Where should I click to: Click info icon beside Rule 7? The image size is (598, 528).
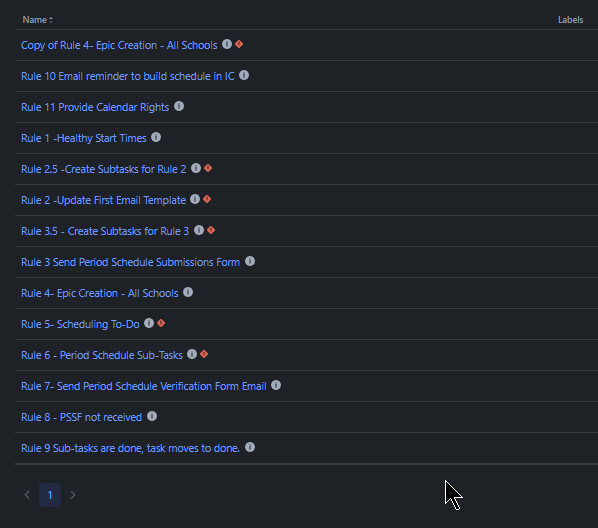coord(276,385)
